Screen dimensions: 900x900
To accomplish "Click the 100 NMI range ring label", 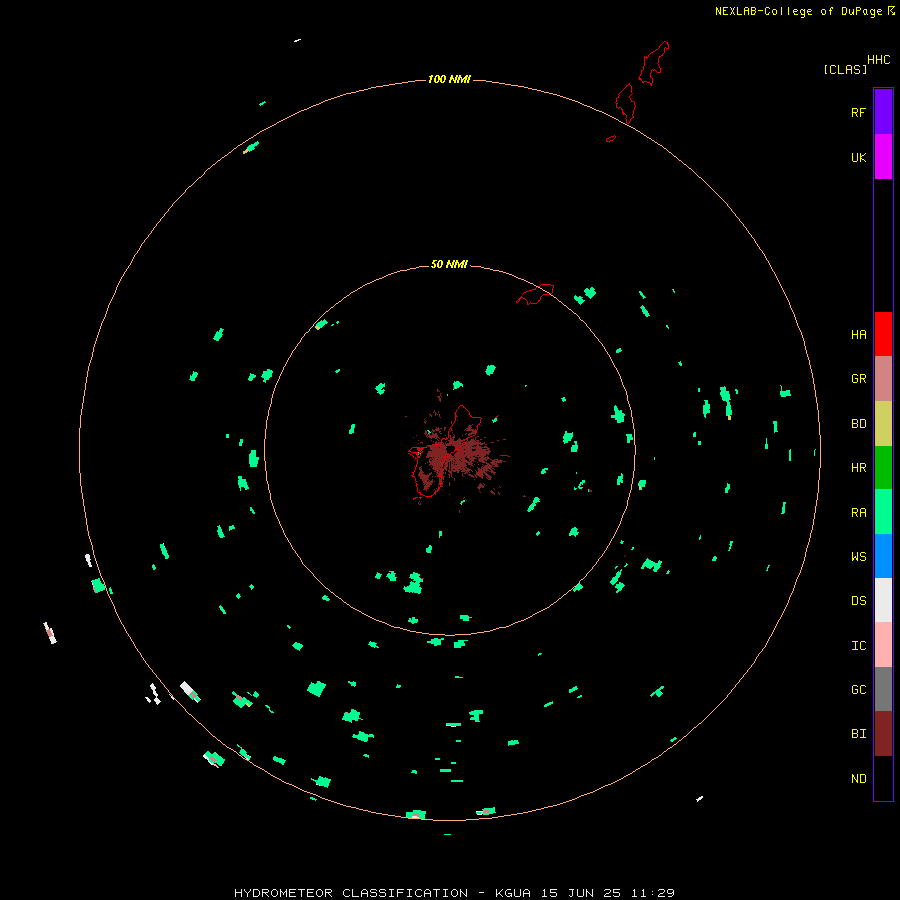I will (x=449, y=79).
